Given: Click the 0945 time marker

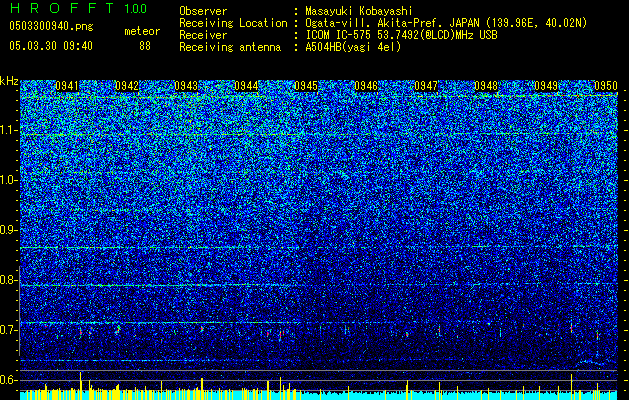Looking at the screenshot, I should point(306,86).
